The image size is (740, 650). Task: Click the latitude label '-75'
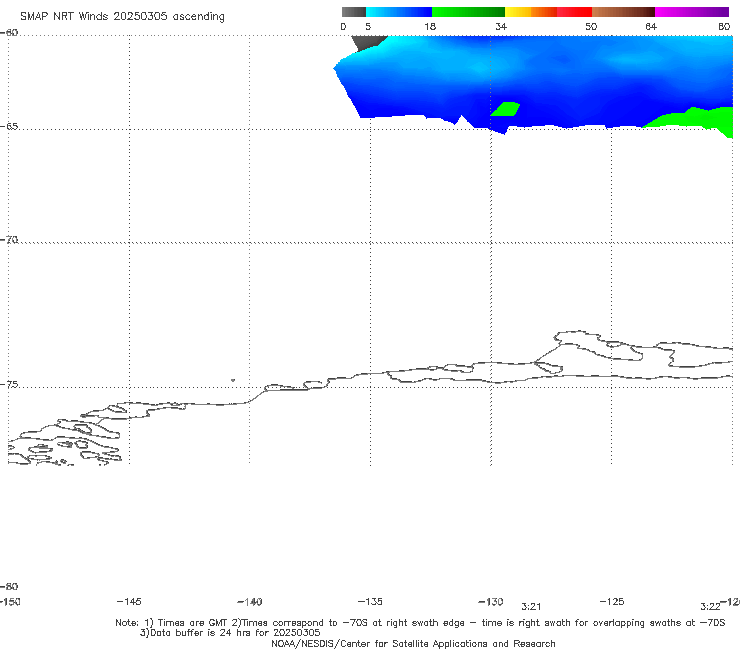click(x=9, y=385)
